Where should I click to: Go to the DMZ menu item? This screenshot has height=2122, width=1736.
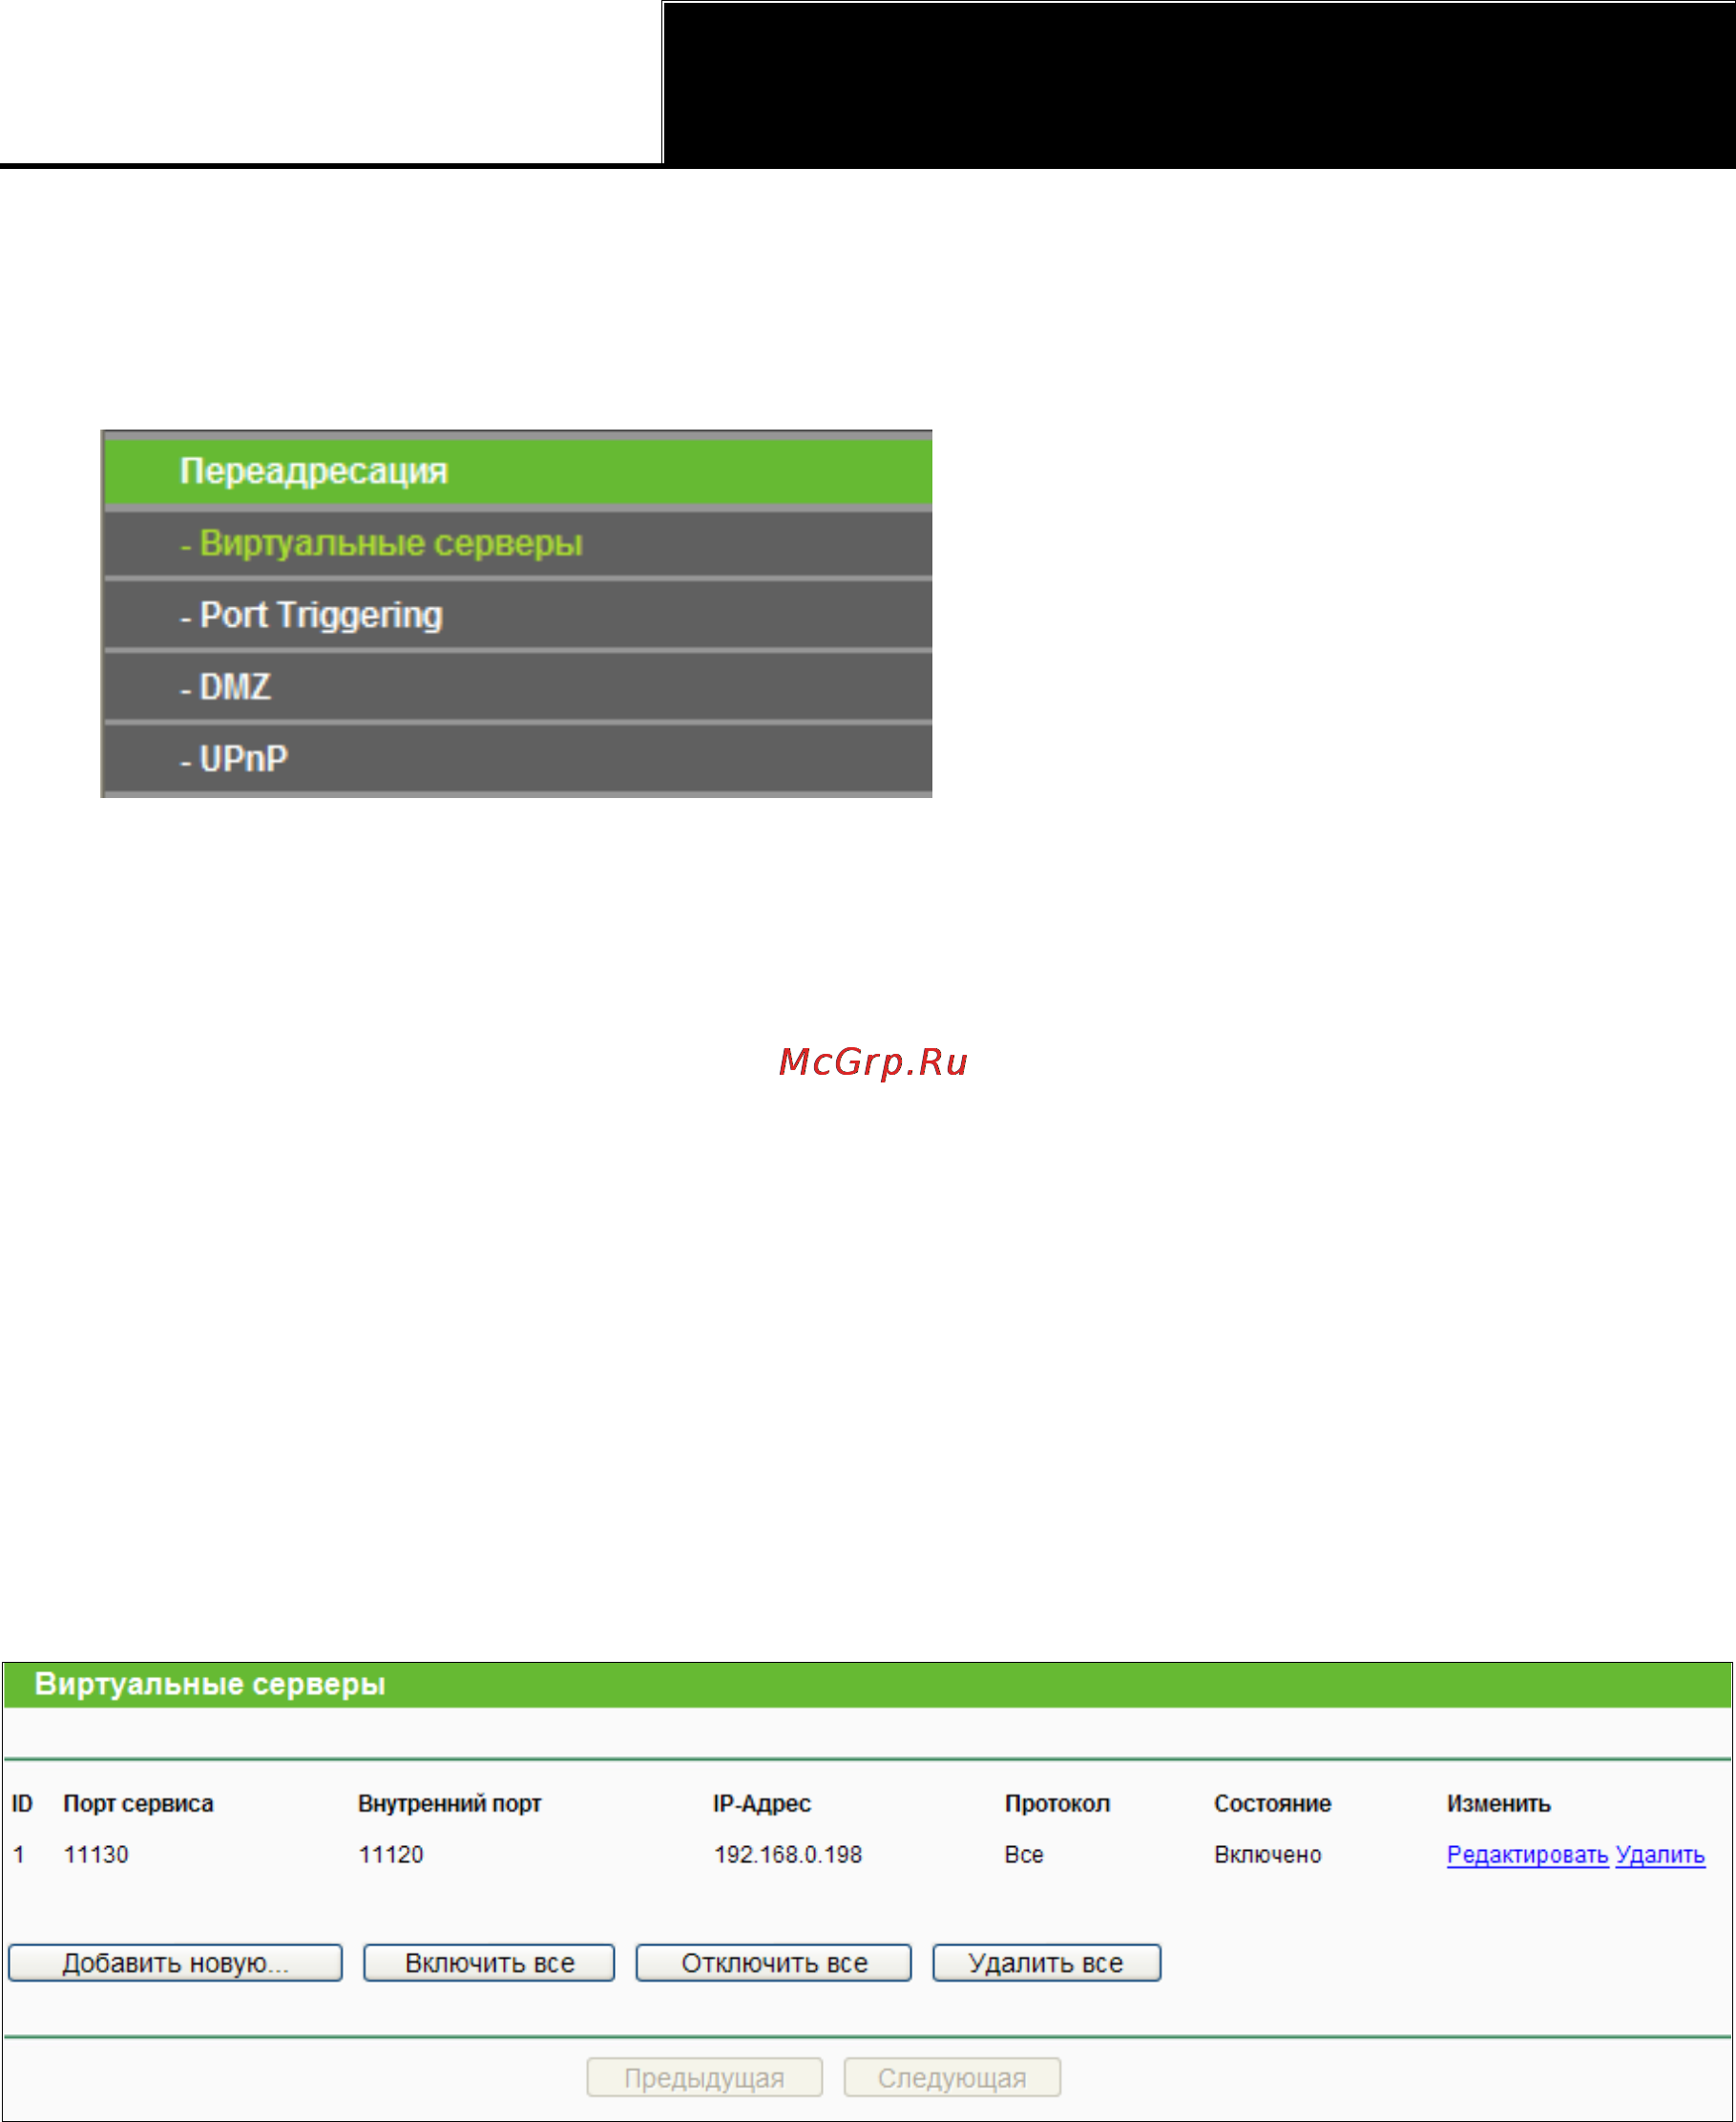pyautogui.click(x=518, y=687)
